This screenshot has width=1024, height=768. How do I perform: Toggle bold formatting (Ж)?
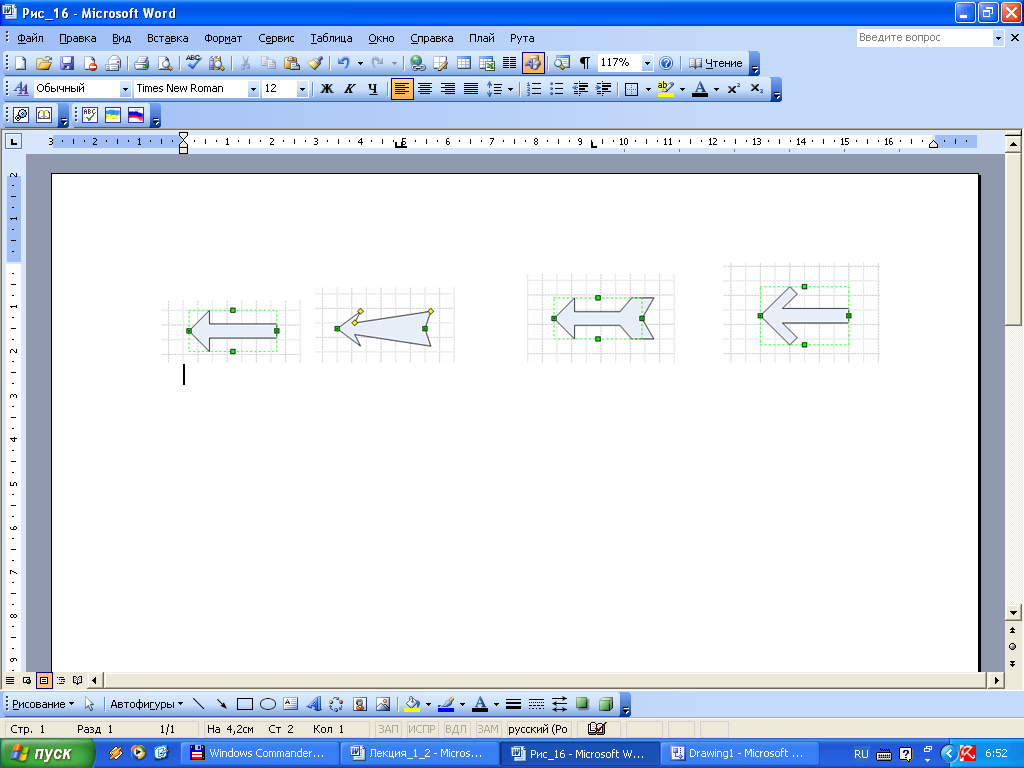click(327, 89)
